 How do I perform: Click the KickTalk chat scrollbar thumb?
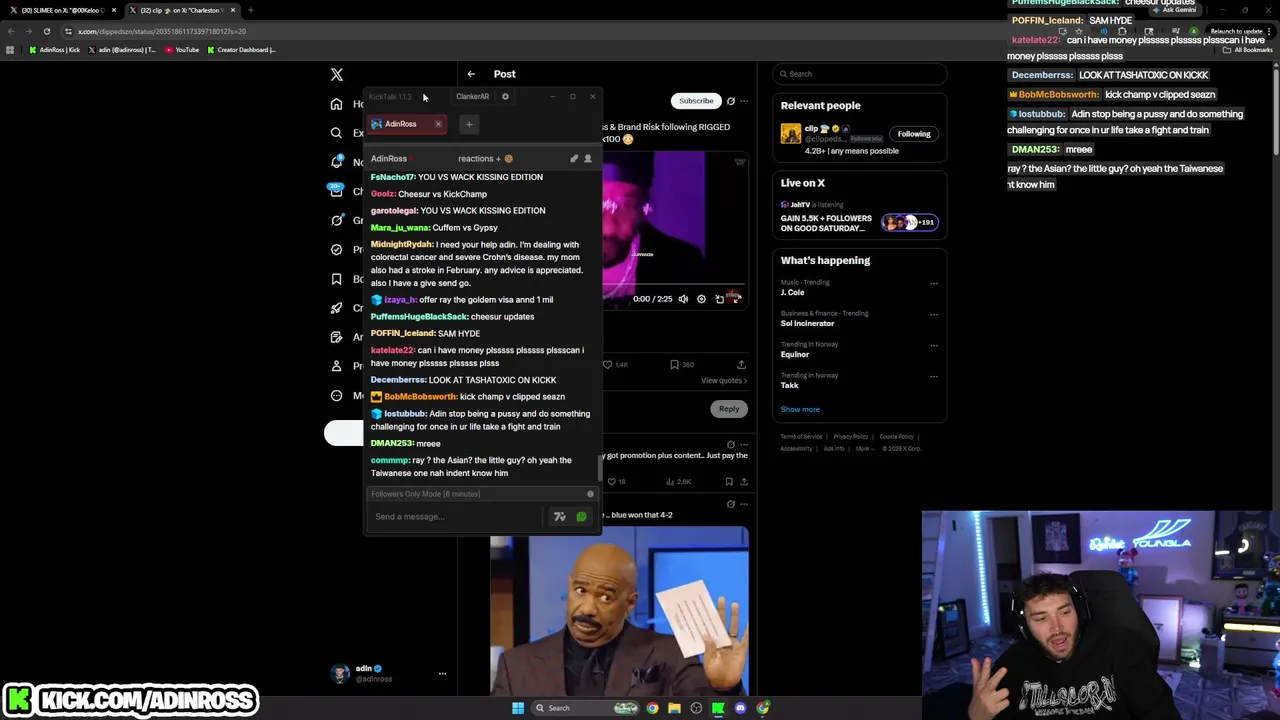[600, 468]
